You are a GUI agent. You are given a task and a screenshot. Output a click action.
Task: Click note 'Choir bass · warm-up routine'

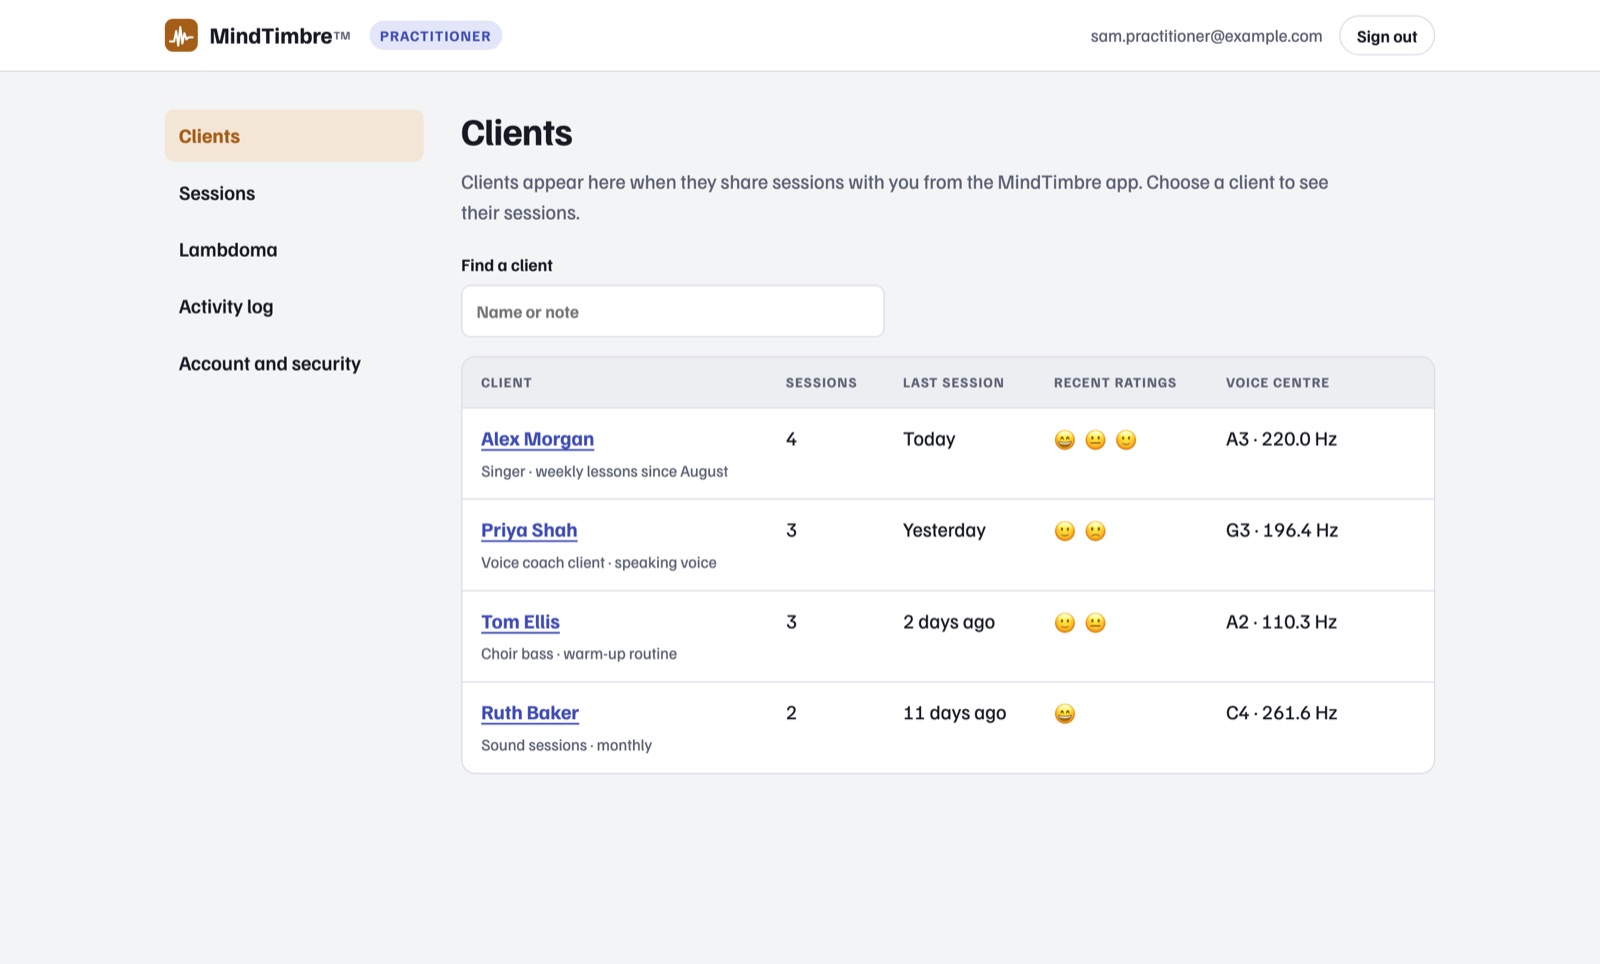tap(579, 654)
